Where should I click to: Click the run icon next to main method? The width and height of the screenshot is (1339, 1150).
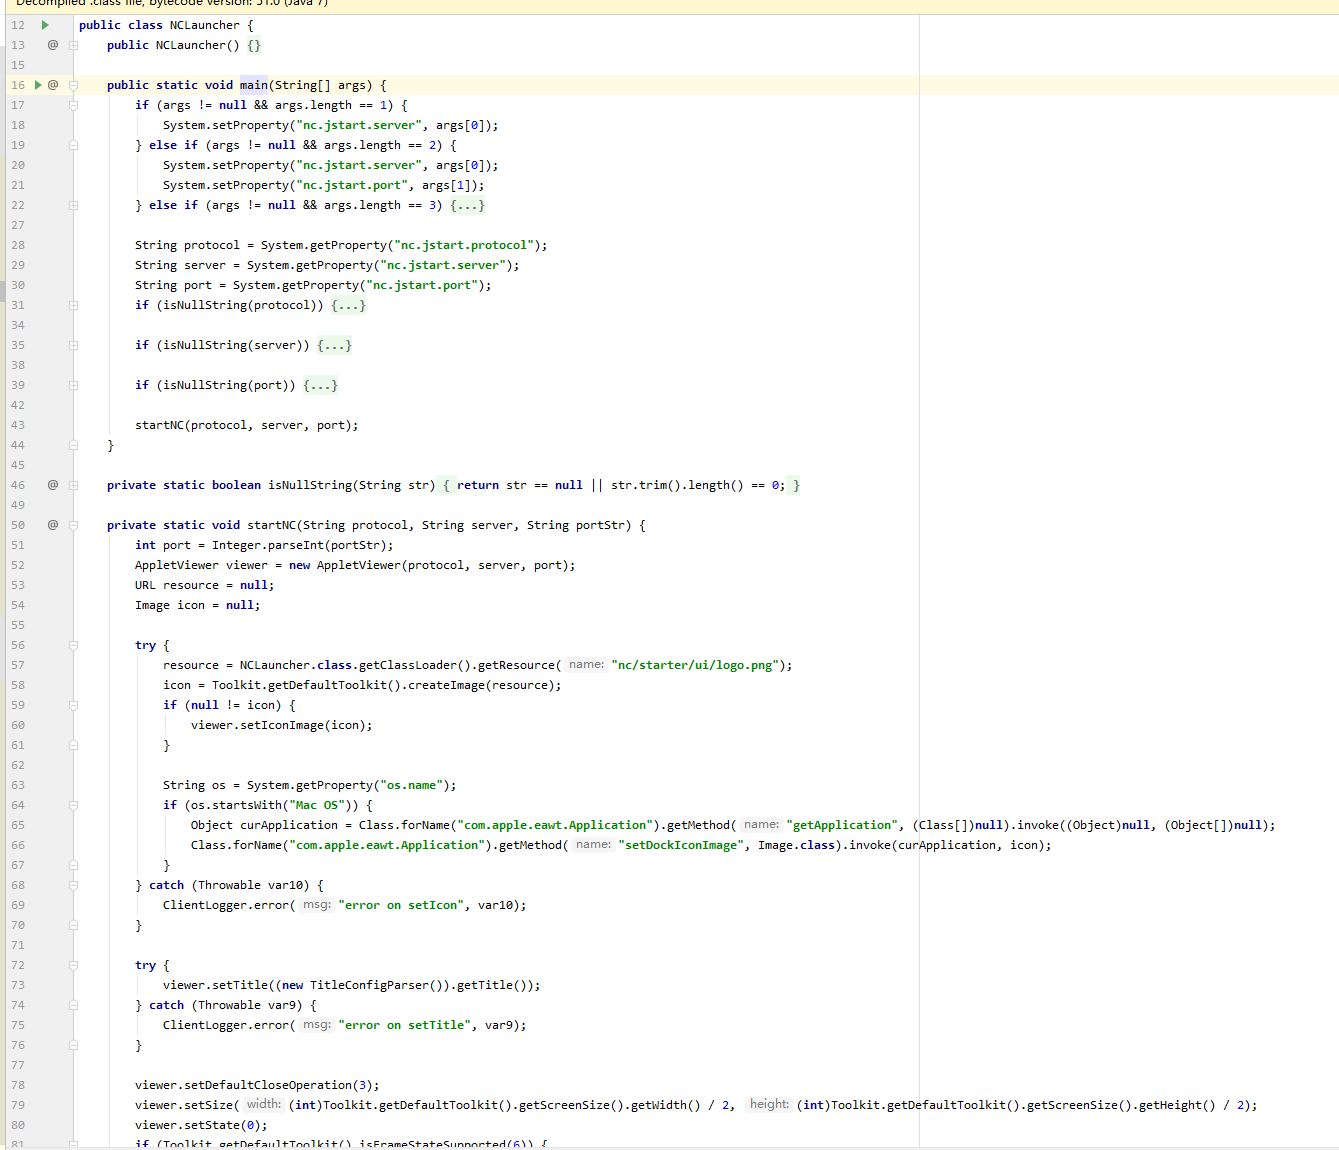point(38,85)
